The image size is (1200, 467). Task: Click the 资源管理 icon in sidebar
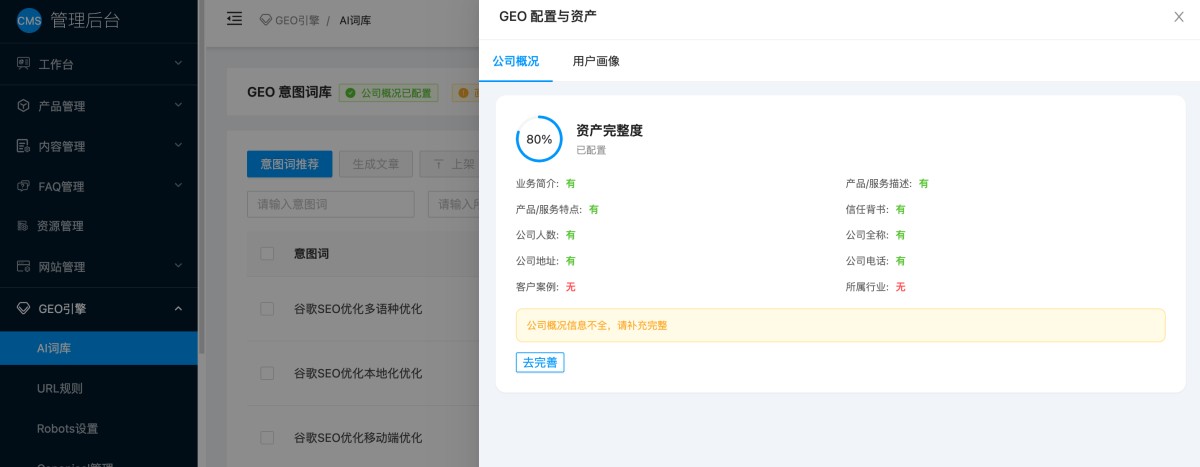tap(23, 226)
